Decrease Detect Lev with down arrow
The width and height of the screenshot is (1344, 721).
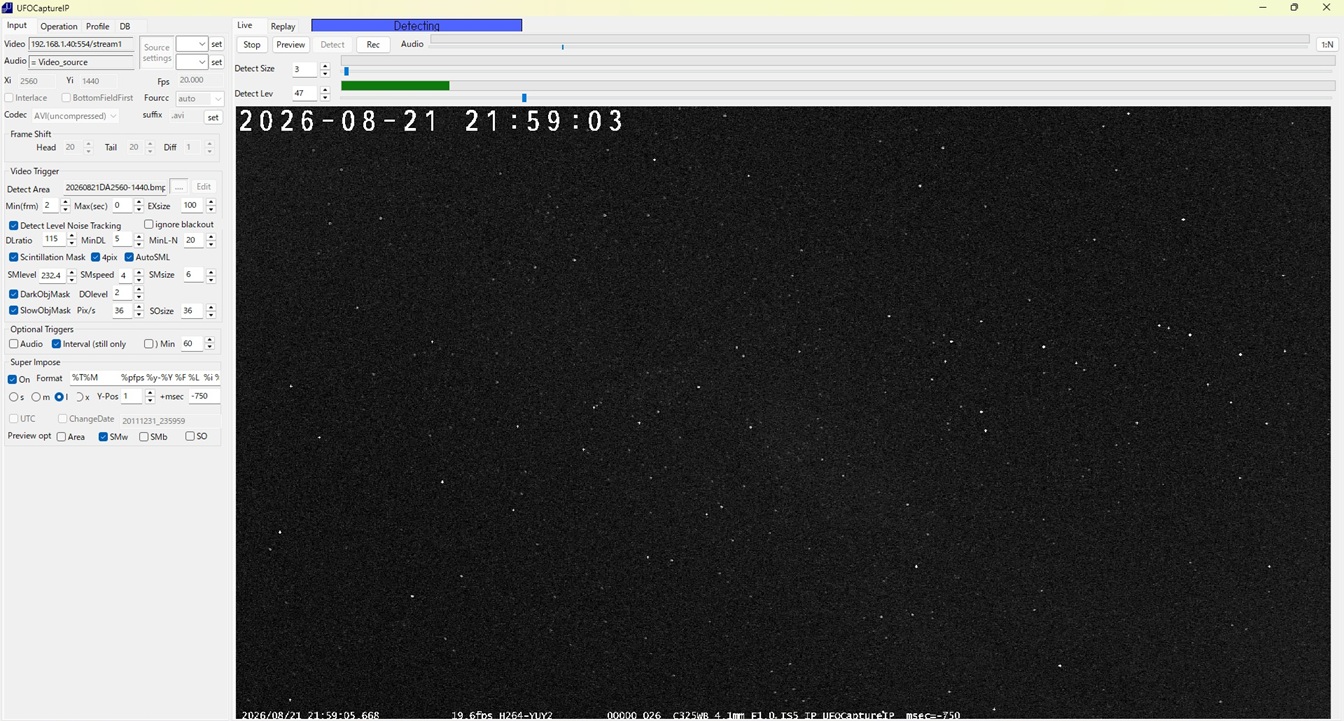[x=325, y=97]
